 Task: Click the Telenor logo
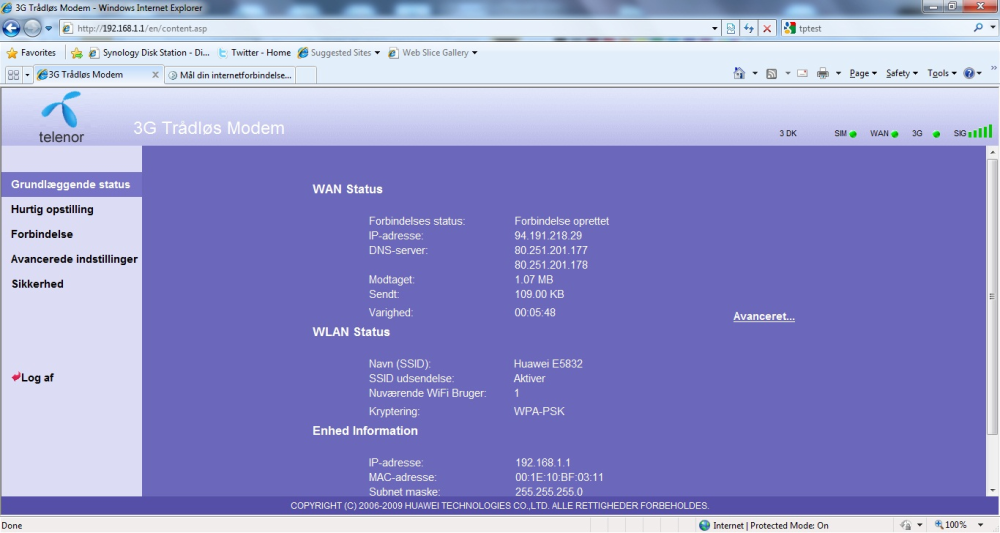point(61,117)
